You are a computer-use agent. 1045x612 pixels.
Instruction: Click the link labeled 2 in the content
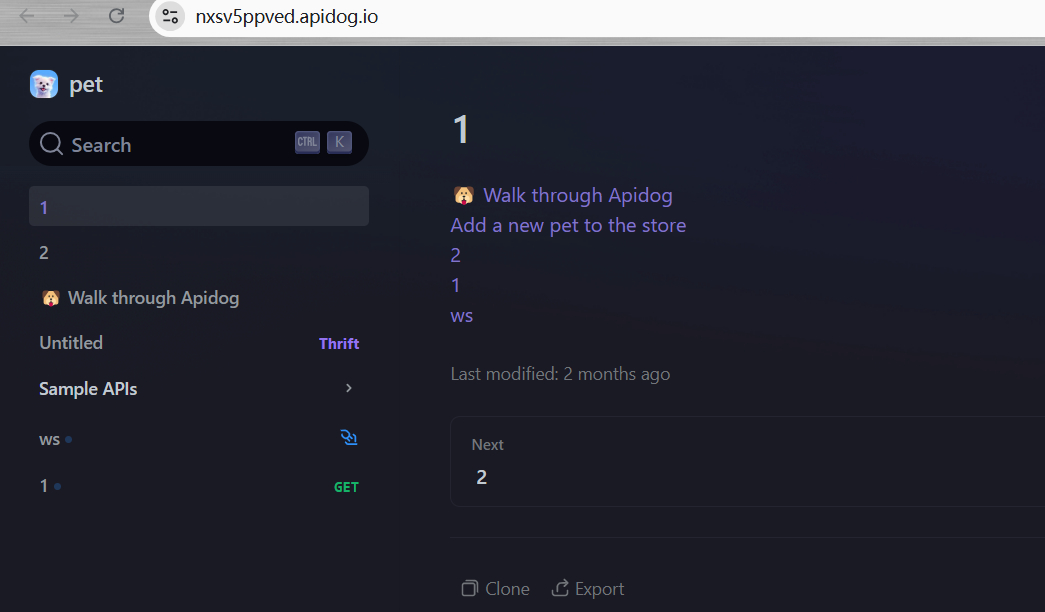pyautogui.click(x=456, y=255)
